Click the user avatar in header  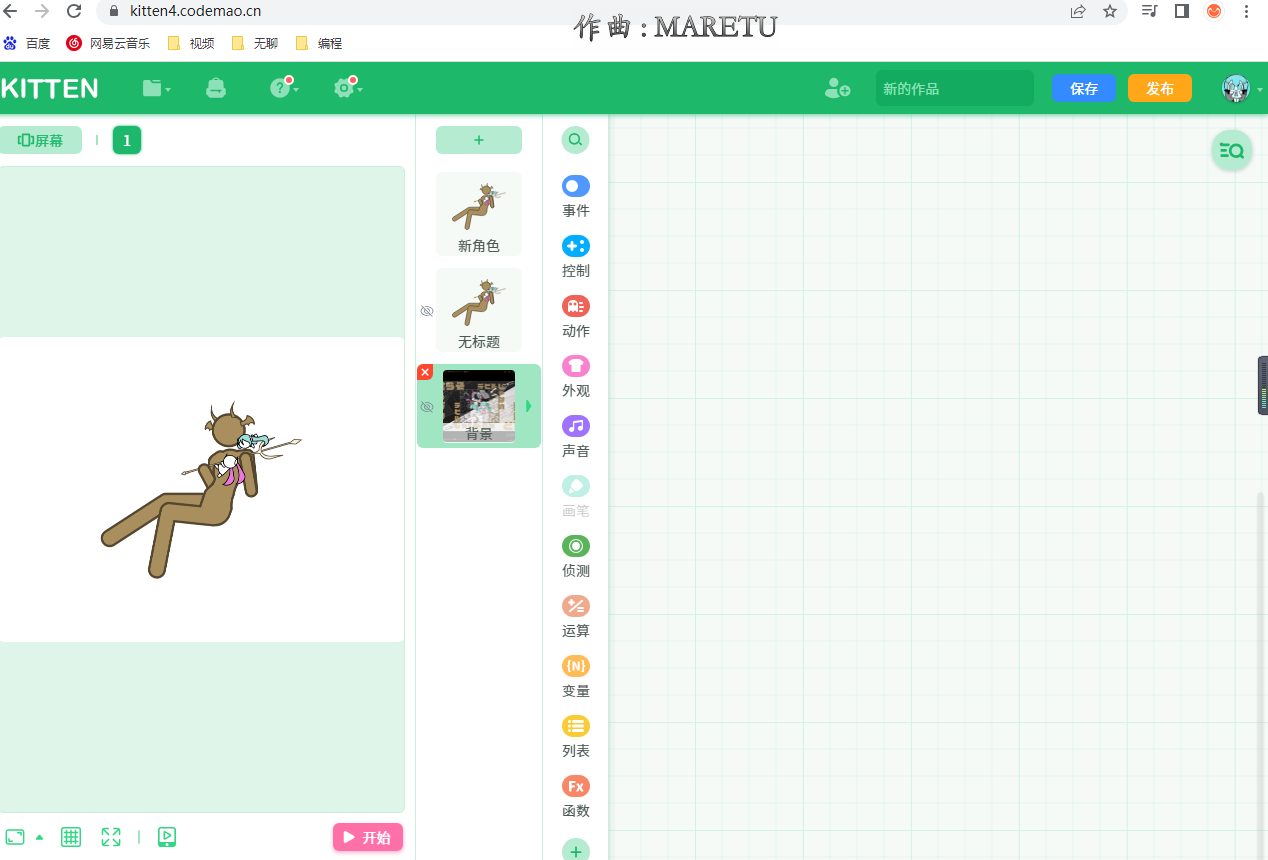pos(1236,88)
